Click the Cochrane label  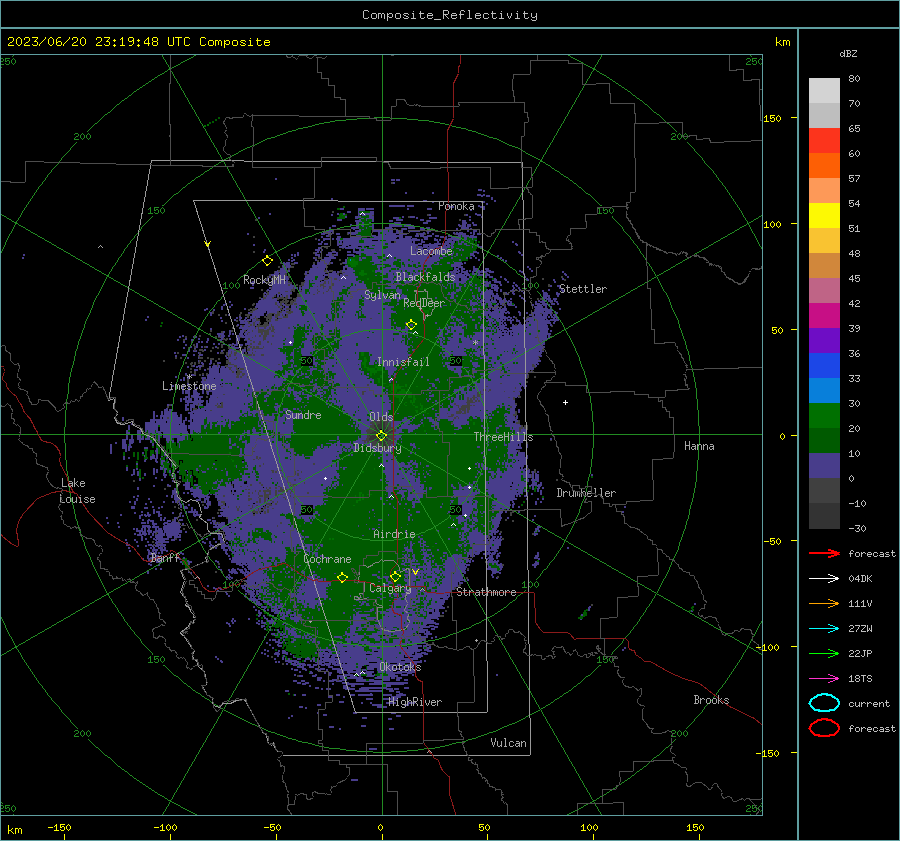click(327, 559)
